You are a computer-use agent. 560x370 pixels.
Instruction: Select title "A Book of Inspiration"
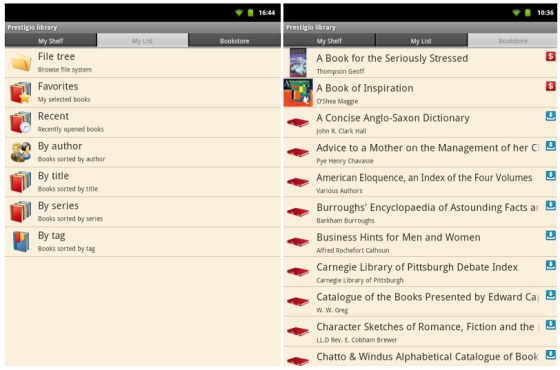tap(365, 88)
